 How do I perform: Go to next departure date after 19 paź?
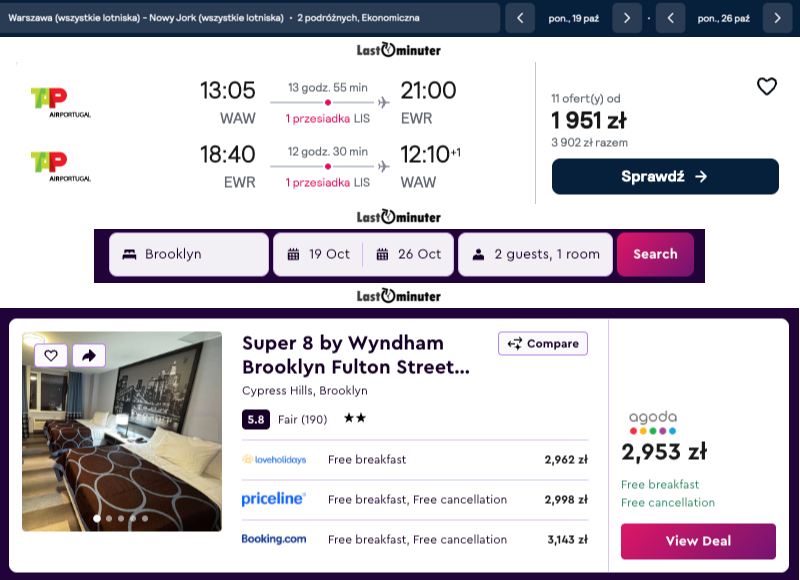pyautogui.click(x=627, y=18)
